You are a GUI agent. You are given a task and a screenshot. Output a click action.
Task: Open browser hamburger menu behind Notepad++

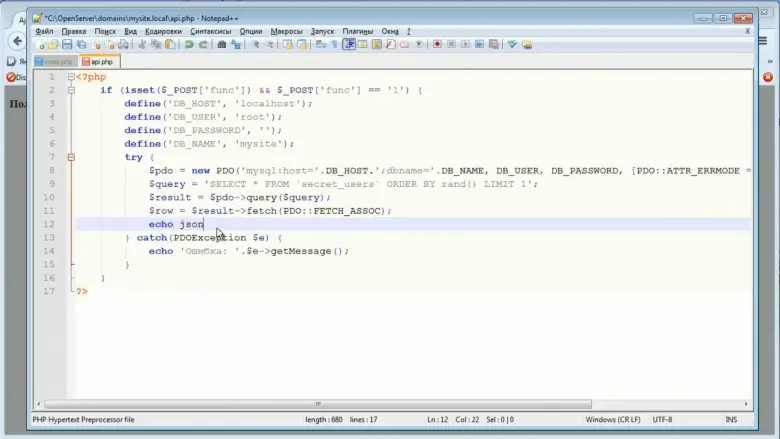(763, 41)
